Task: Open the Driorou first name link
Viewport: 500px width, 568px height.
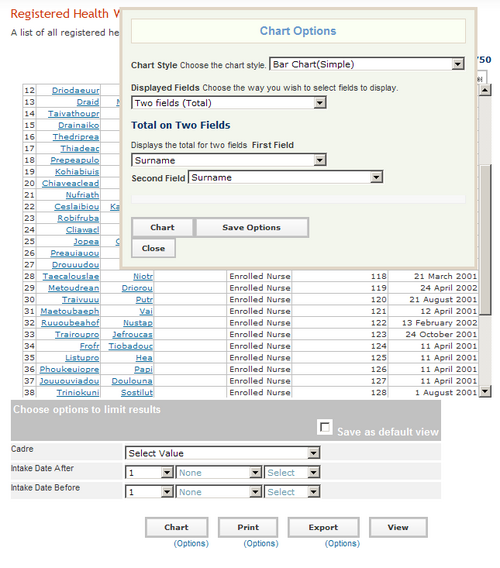Action: click(137, 288)
